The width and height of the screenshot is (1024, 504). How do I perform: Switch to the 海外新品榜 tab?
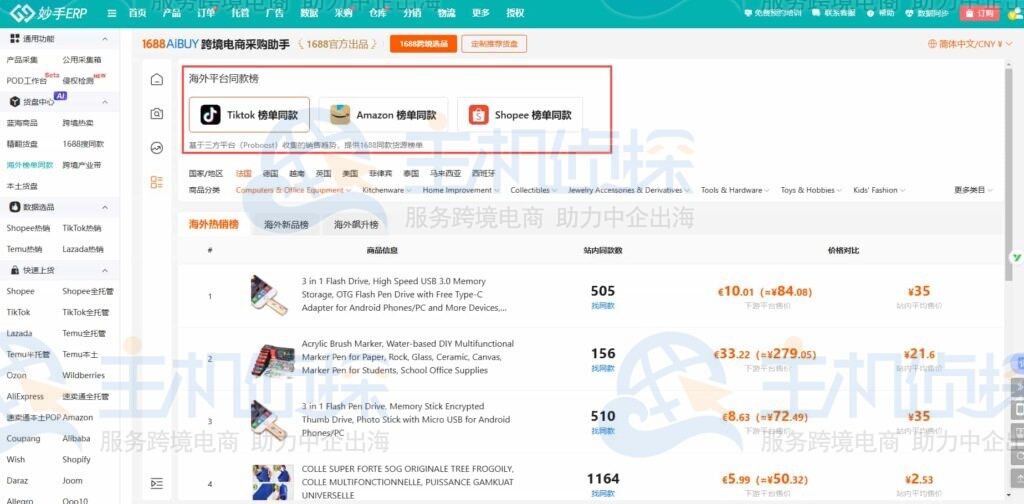click(286, 225)
